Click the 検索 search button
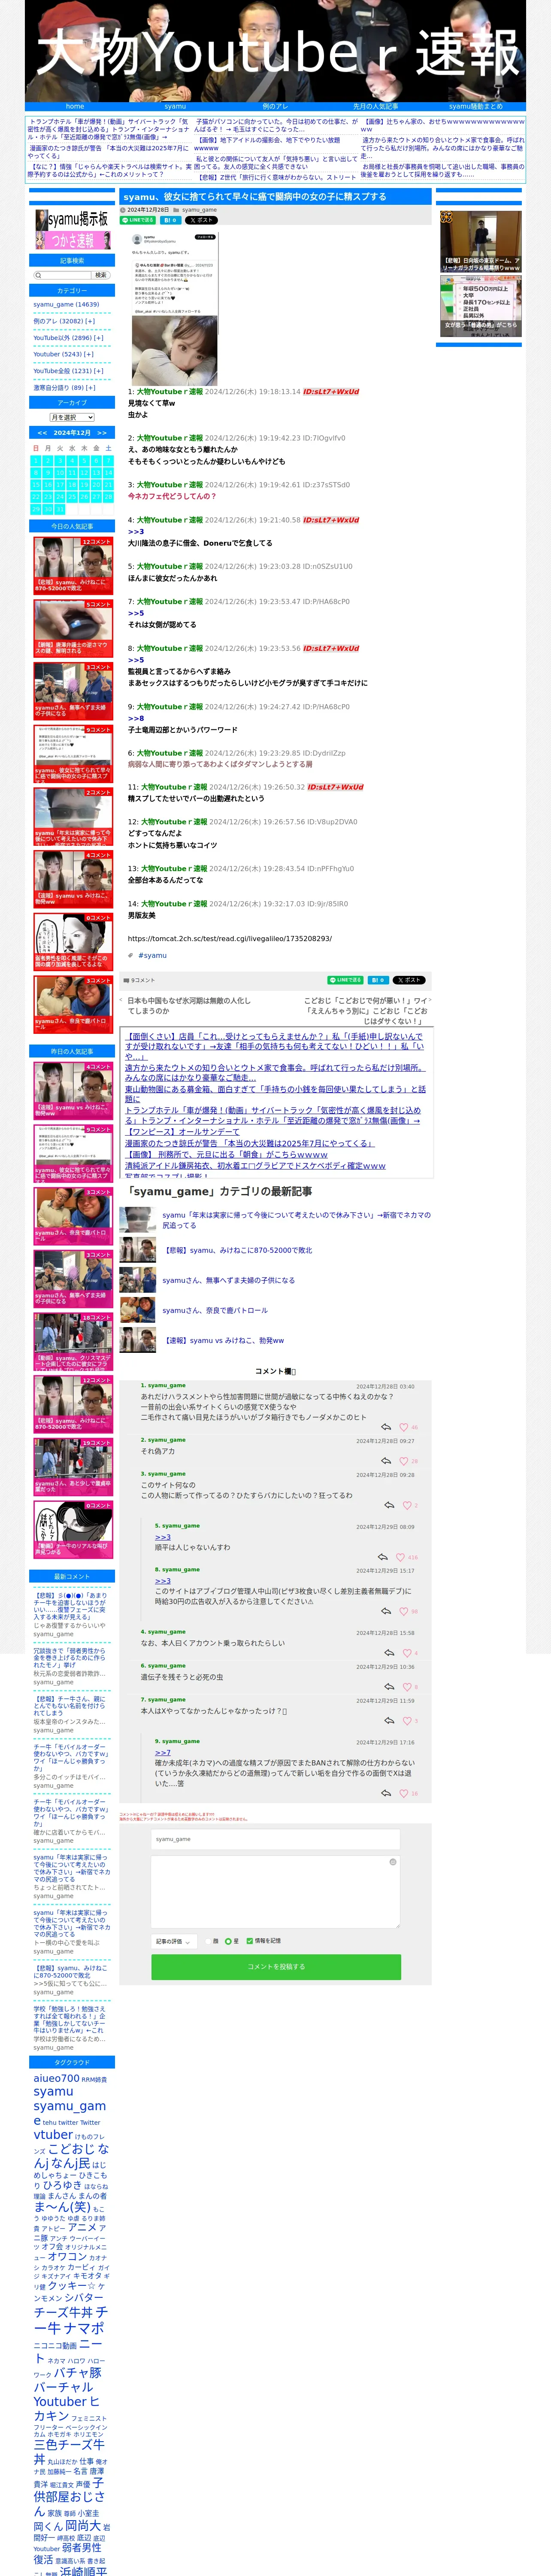This screenshot has width=551, height=2576. (100, 275)
